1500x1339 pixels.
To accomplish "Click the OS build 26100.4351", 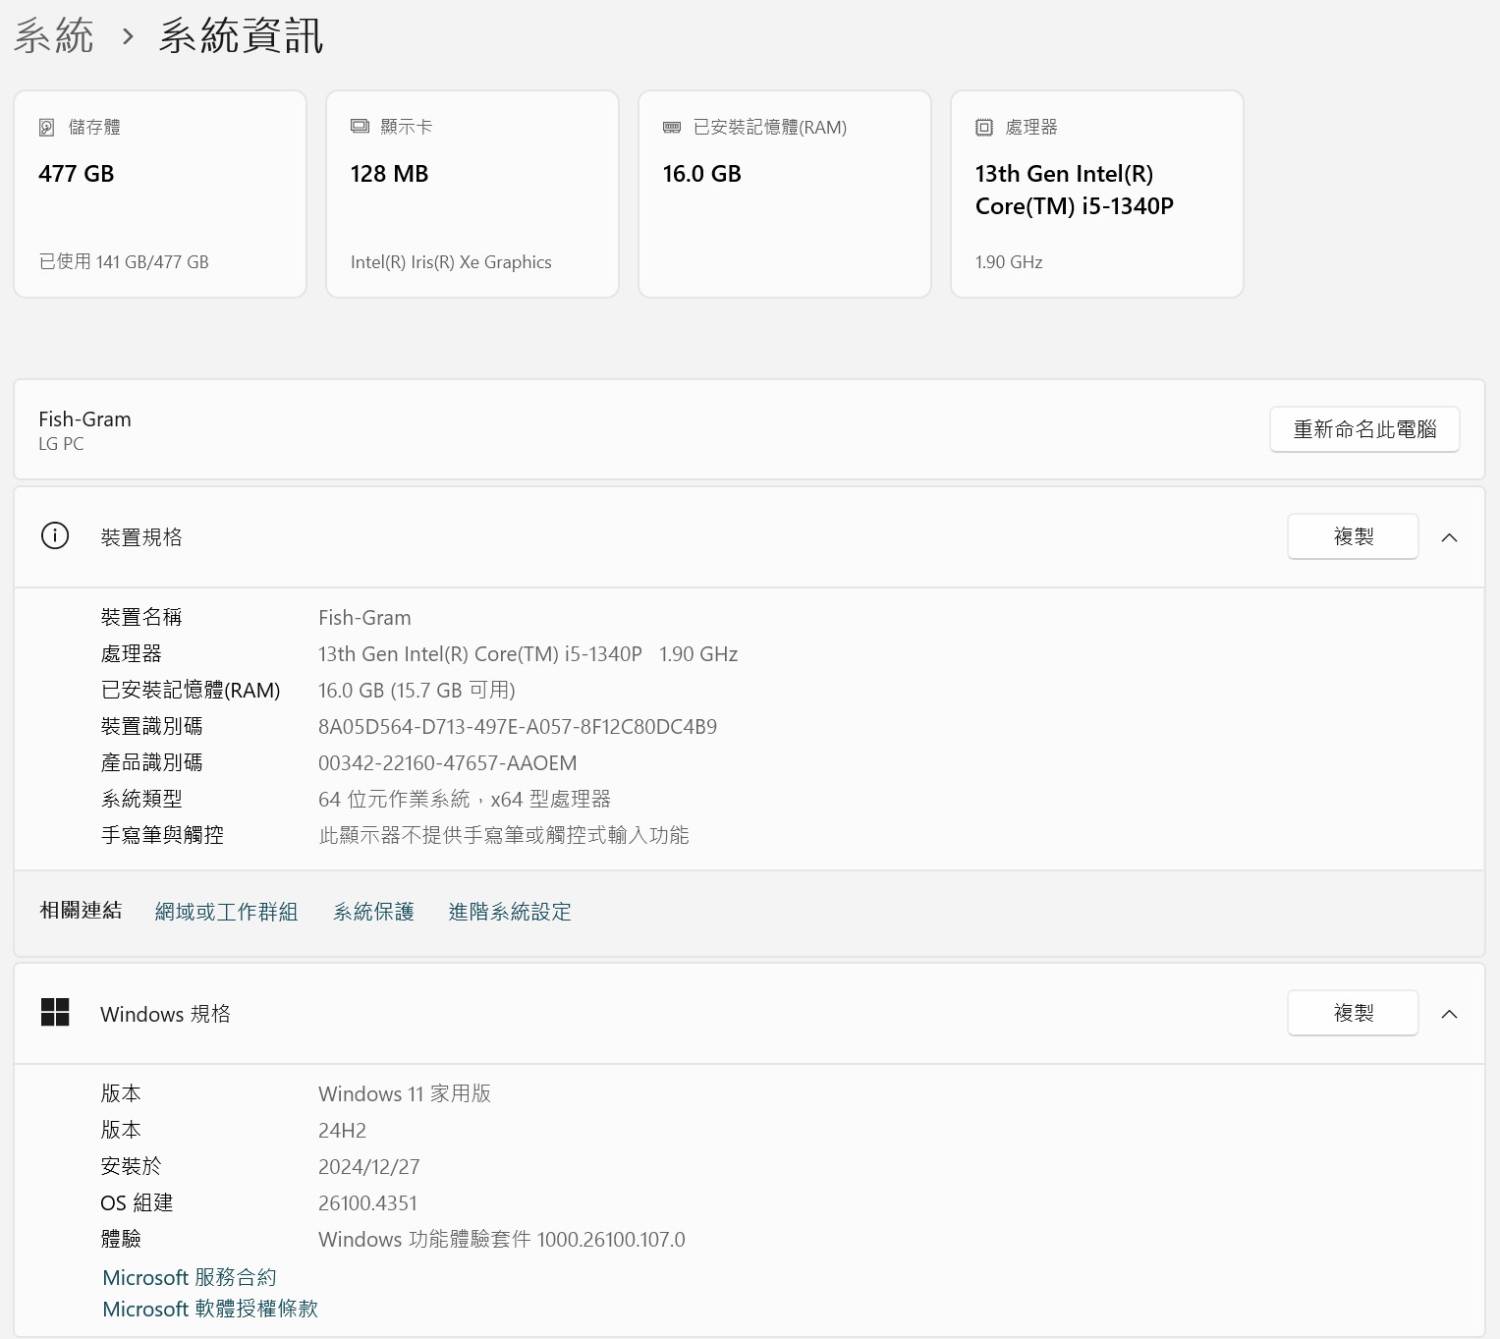I will point(367,1203).
